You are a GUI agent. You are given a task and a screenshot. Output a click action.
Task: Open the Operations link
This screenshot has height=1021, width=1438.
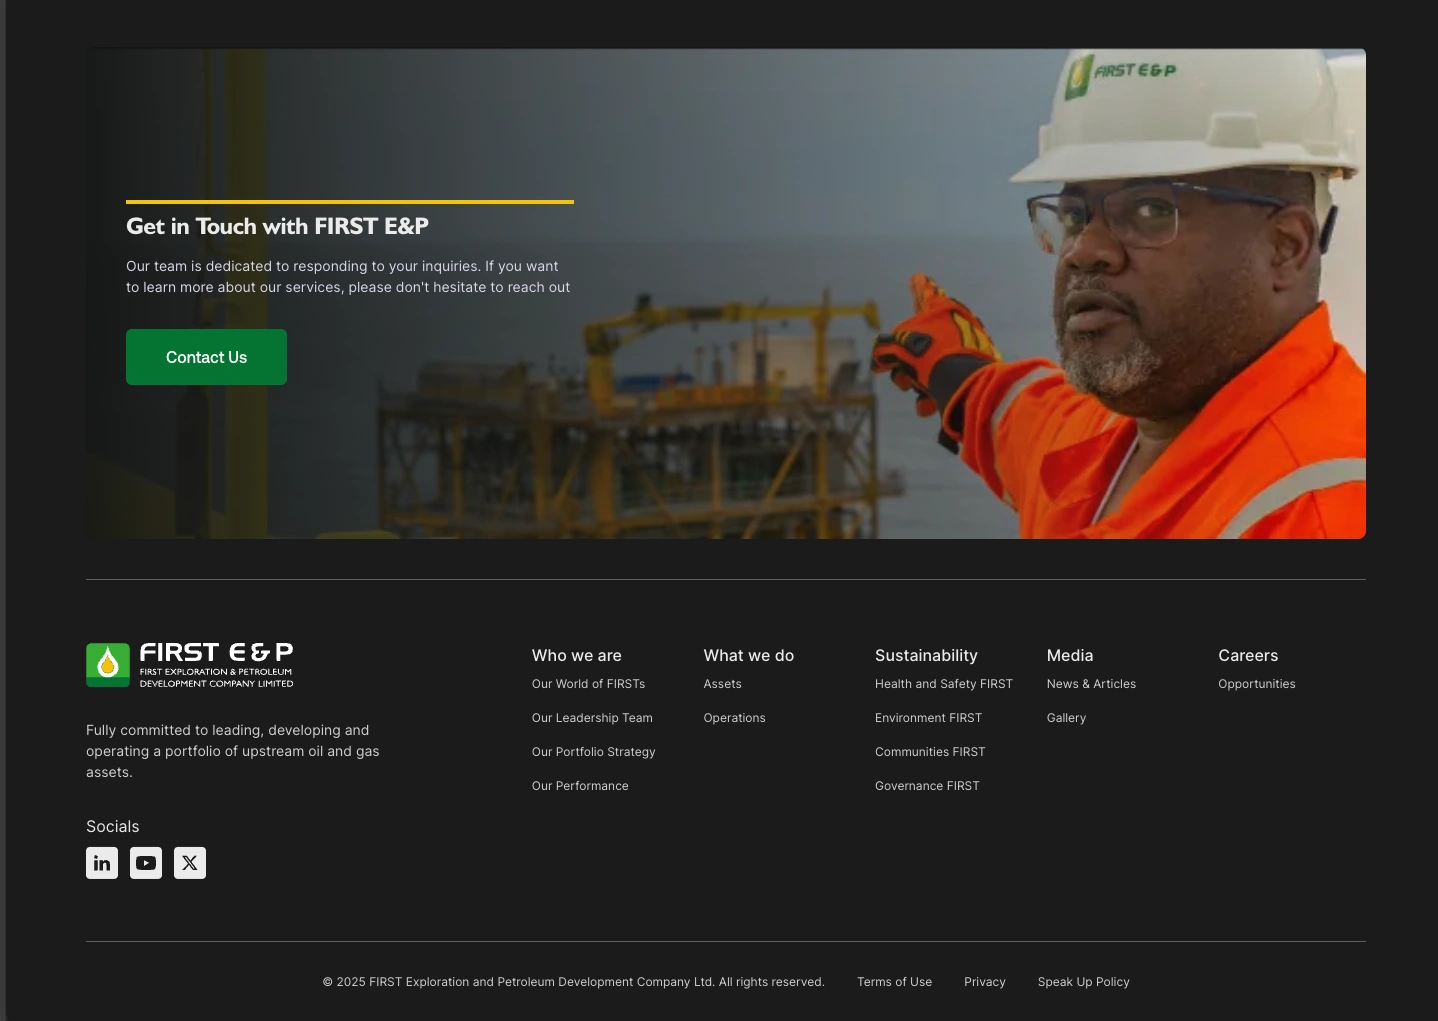coord(735,718)
